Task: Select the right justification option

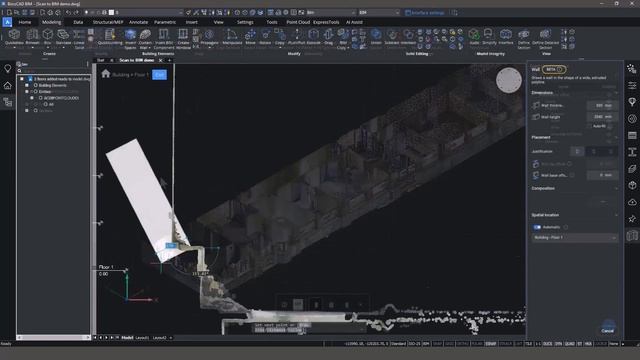Action: [611, 151]
